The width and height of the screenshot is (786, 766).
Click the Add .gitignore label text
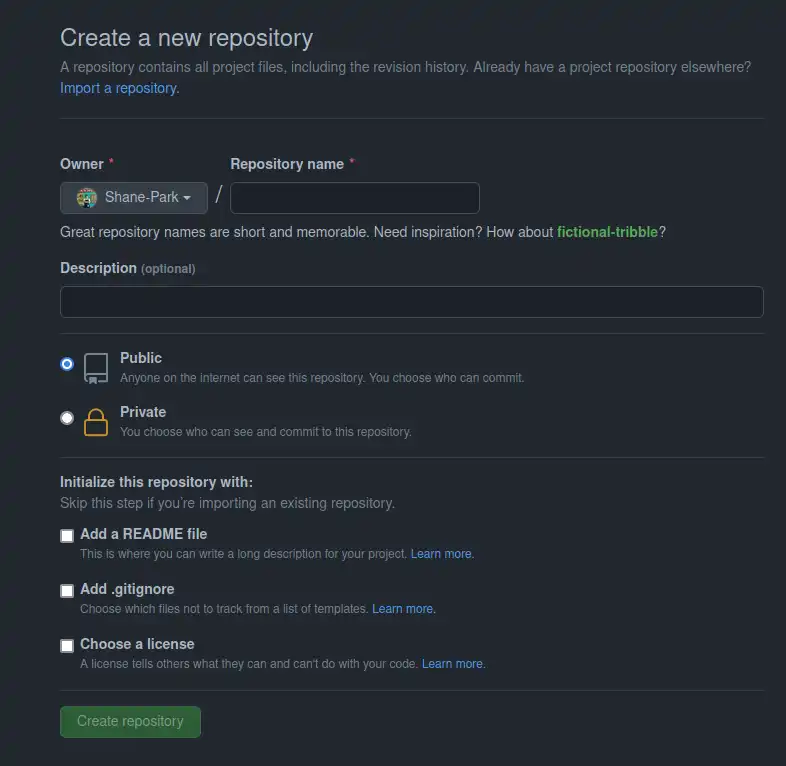coord(127,589)
